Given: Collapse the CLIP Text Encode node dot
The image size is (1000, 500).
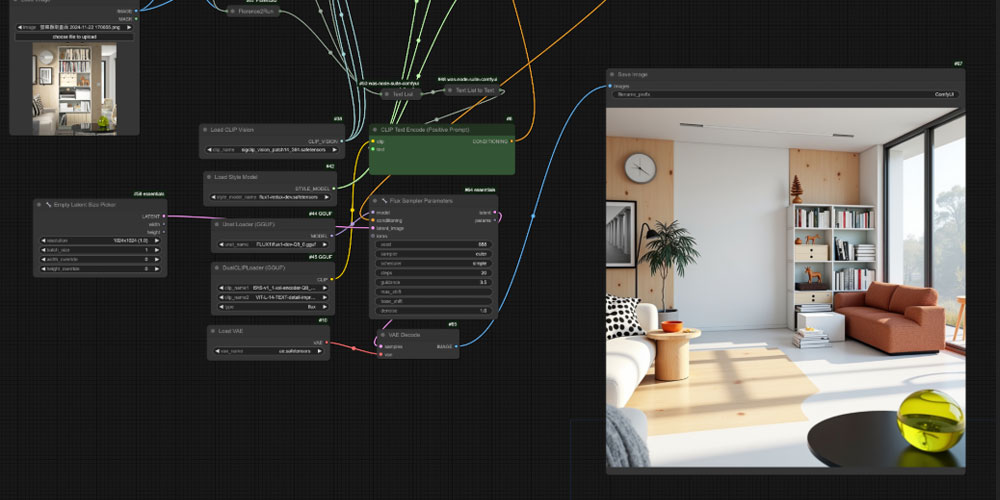Looking at the screenshot, I should 375,129.
